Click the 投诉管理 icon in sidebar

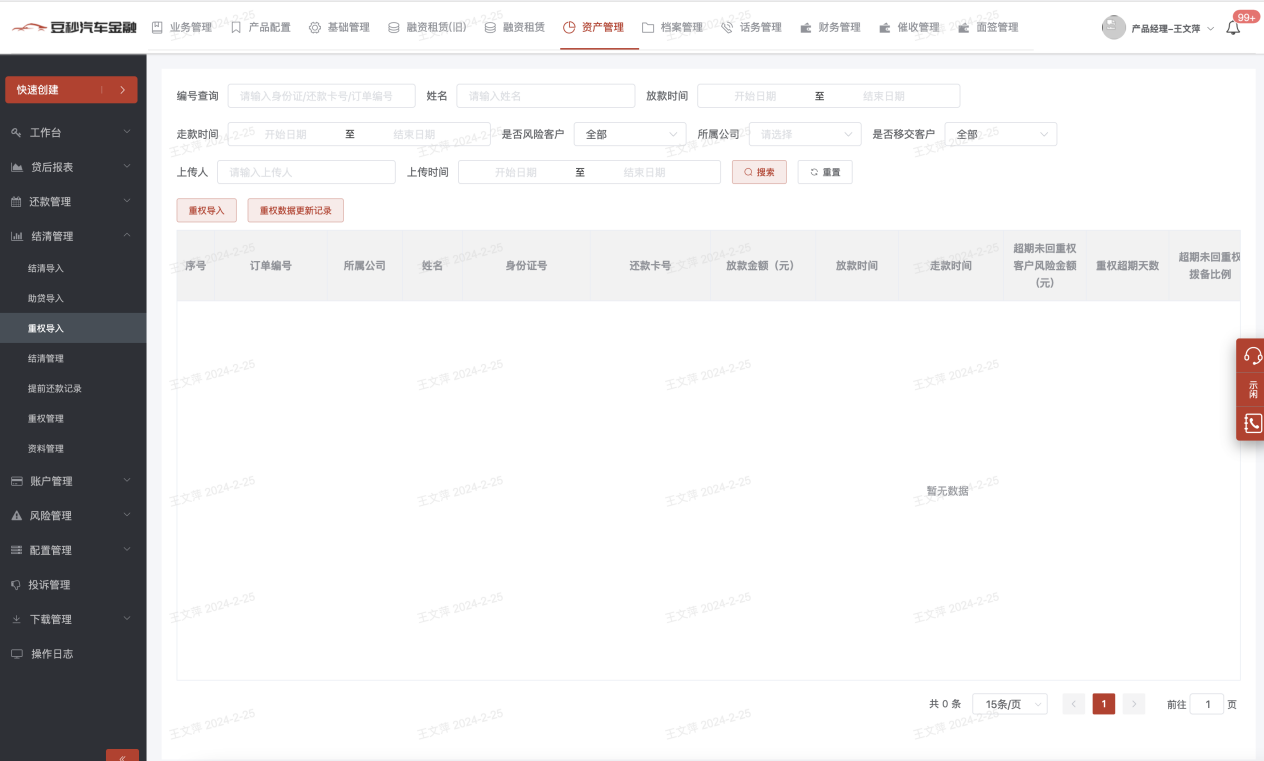16,585
